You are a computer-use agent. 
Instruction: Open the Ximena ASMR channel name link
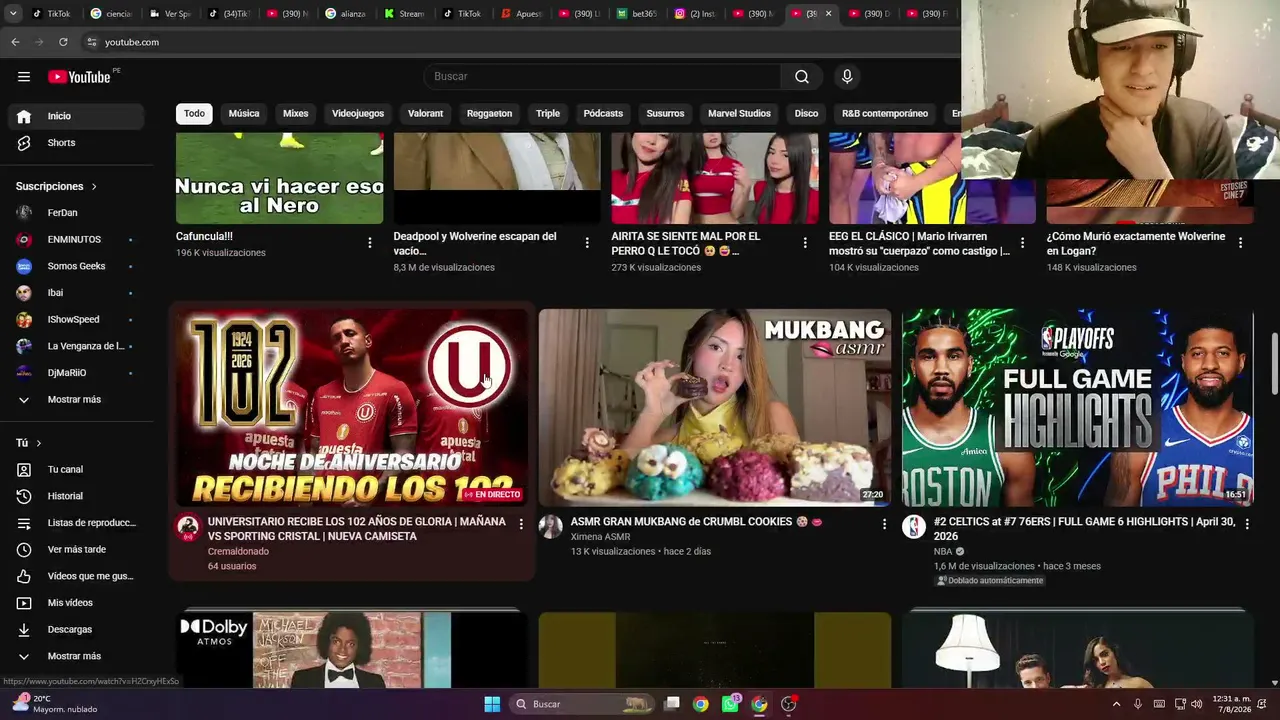point(600,537)
